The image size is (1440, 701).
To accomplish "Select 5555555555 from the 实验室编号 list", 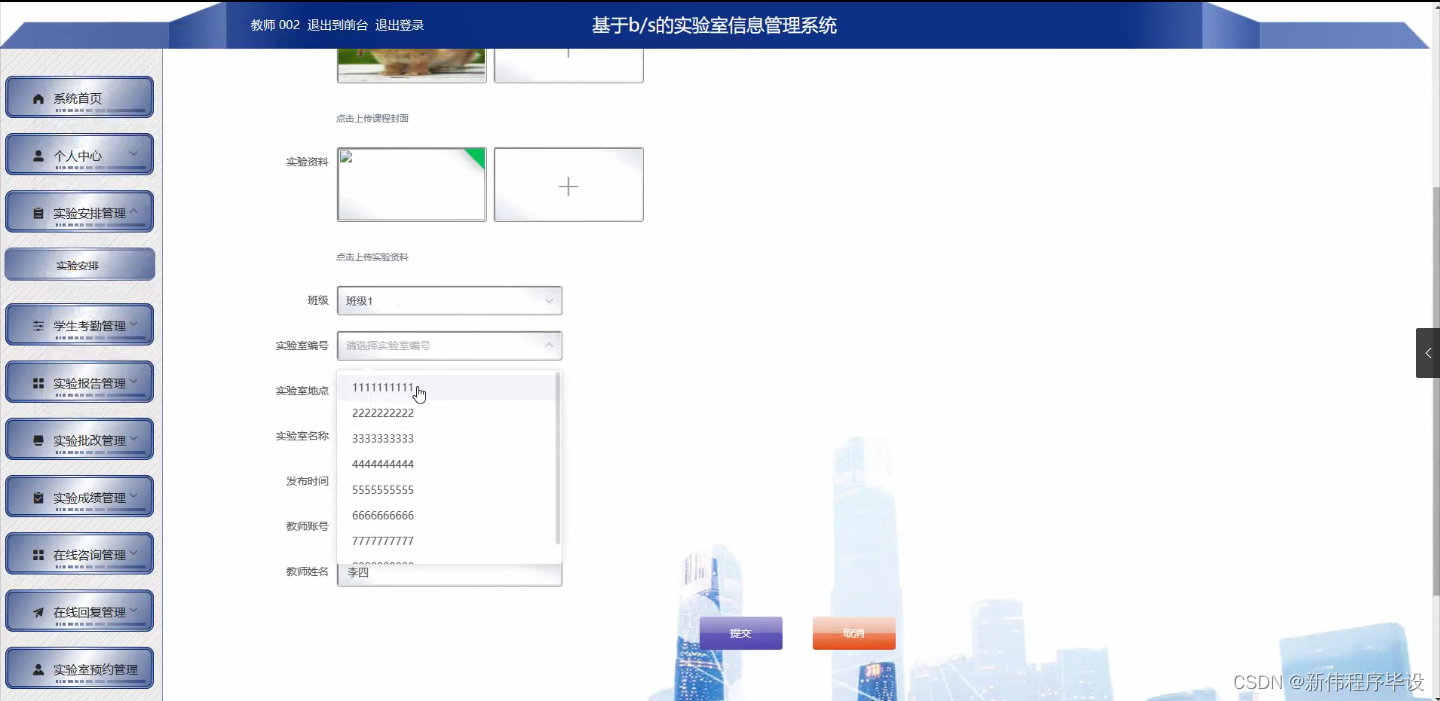I will (383, 489).
